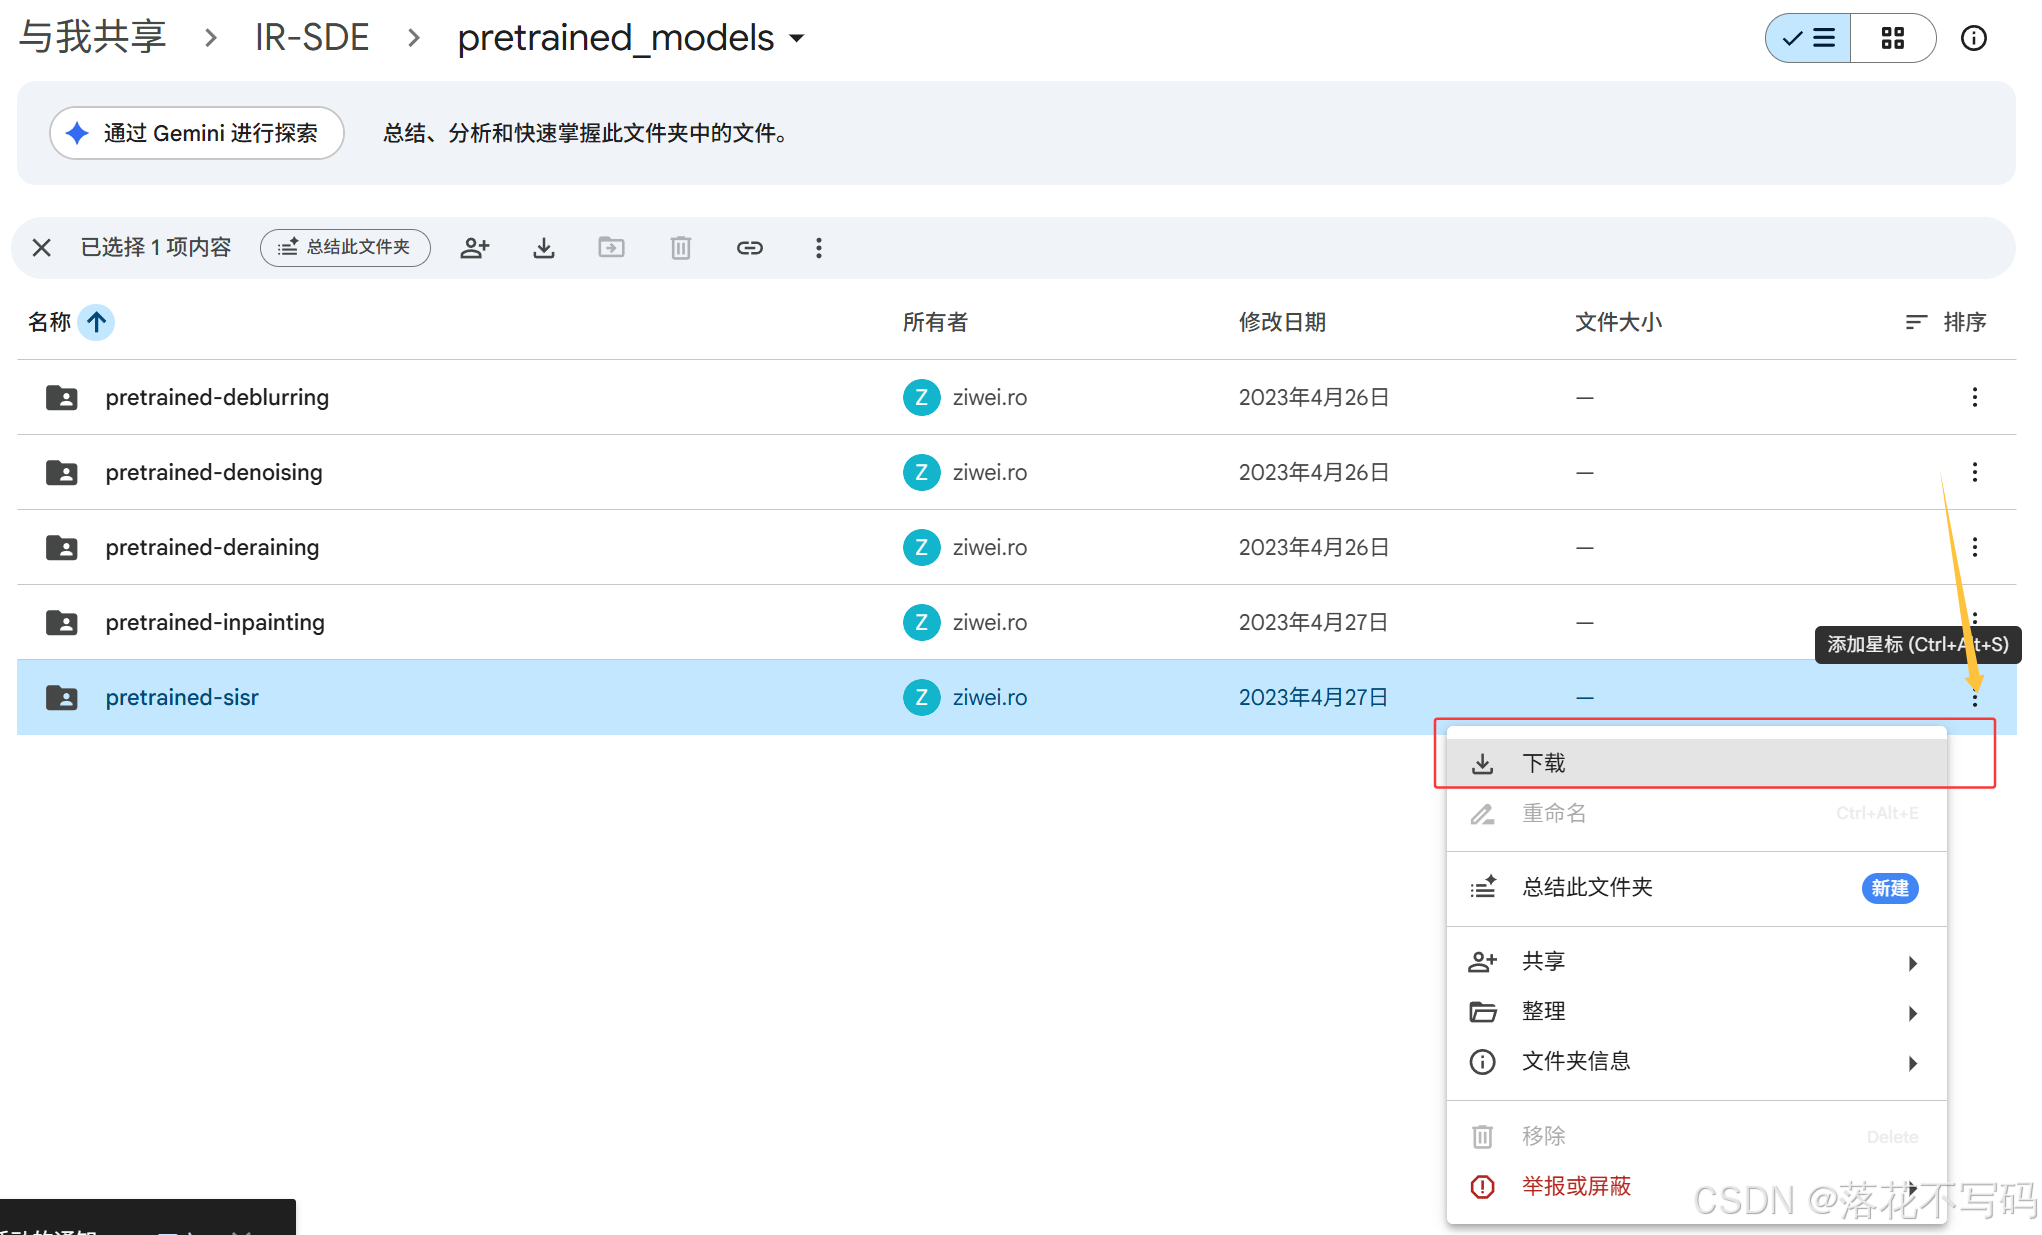This screenshot has width=2042, height=1235.
Task: Open the pretrained-denoising folder row
Action: tap(214, 472)
